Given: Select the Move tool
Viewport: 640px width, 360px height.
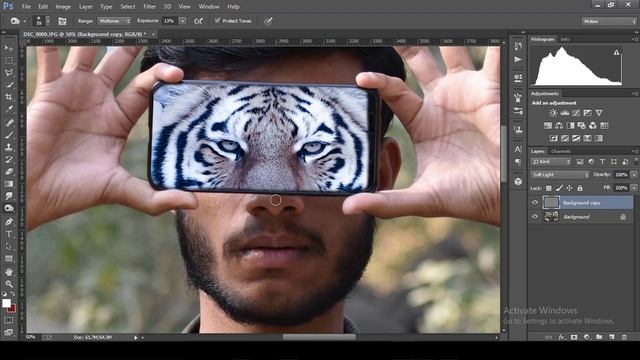Looking at the screenshot, I should (9, 48).
